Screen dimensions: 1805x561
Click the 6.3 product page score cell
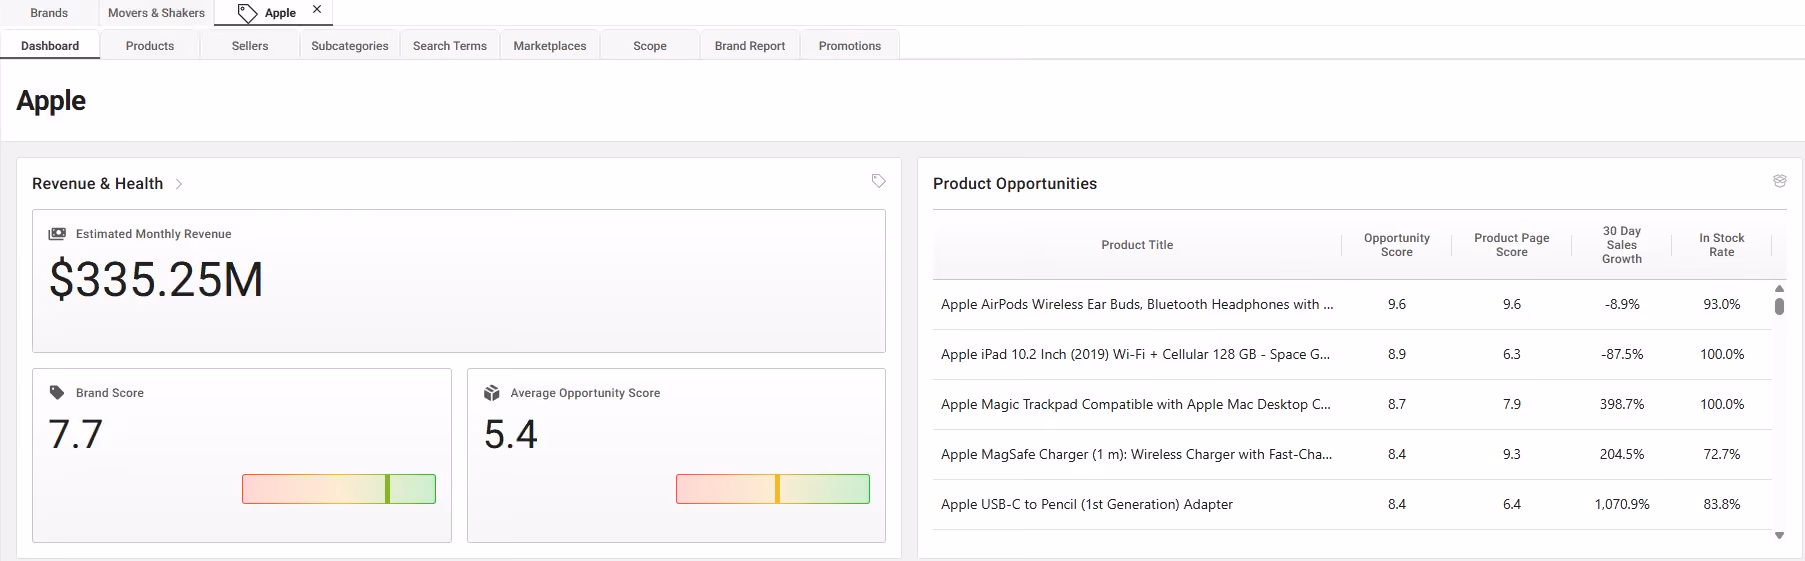click(x=1512, y=354)
